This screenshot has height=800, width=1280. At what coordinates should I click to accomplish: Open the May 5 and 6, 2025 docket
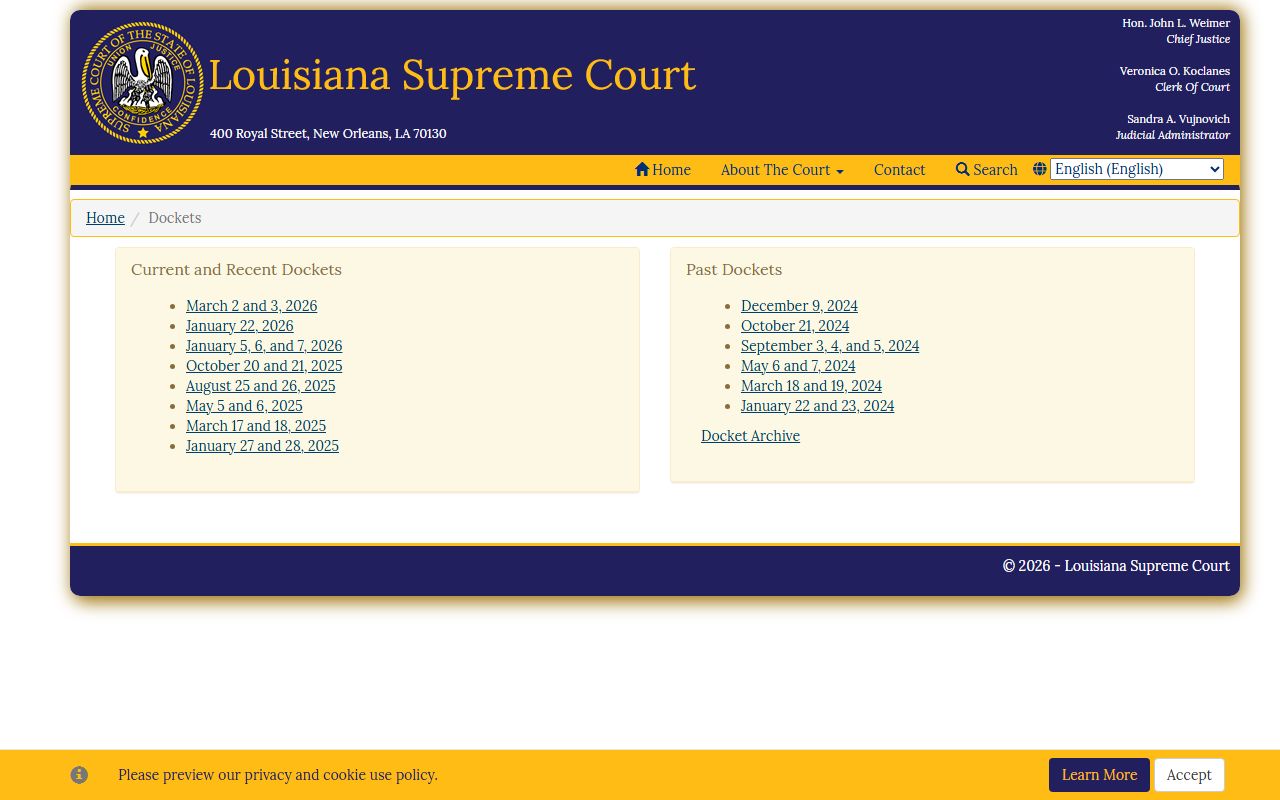tap(244, 406)
